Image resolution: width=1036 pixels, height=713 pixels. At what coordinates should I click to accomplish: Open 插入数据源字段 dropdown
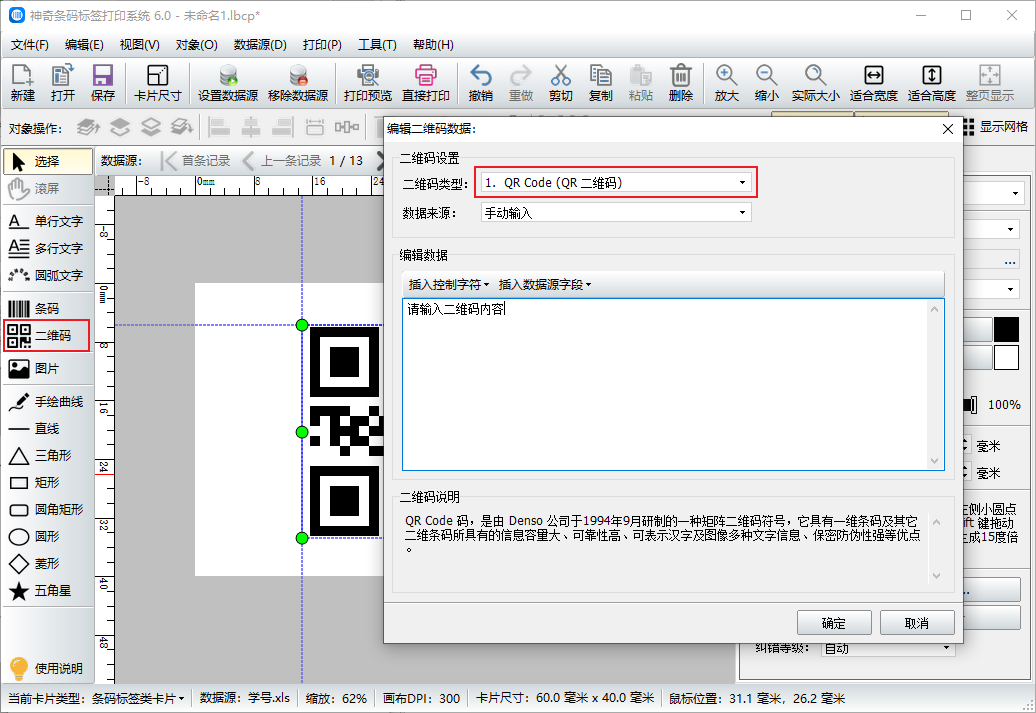point(545,285)
